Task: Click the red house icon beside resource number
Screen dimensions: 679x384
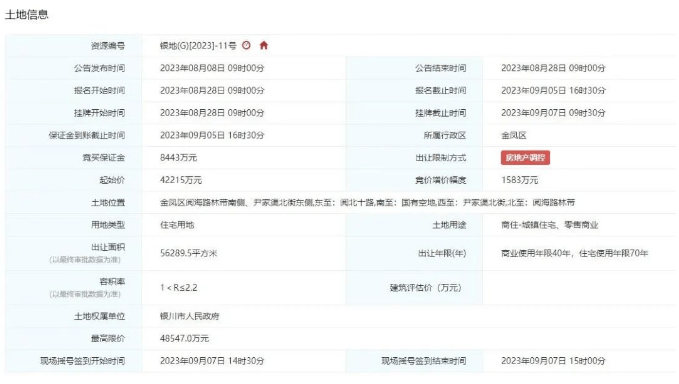Action: click(x=264, y=45)
